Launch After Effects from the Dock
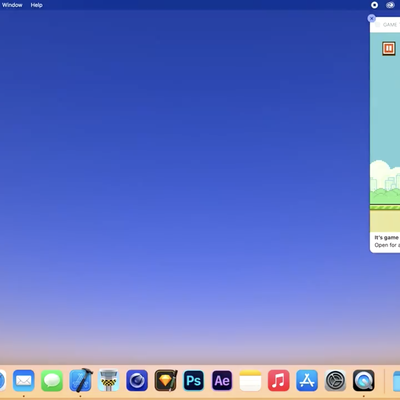Image resolution: width=400 pixels, height=400 pixels. pos(222,380)
